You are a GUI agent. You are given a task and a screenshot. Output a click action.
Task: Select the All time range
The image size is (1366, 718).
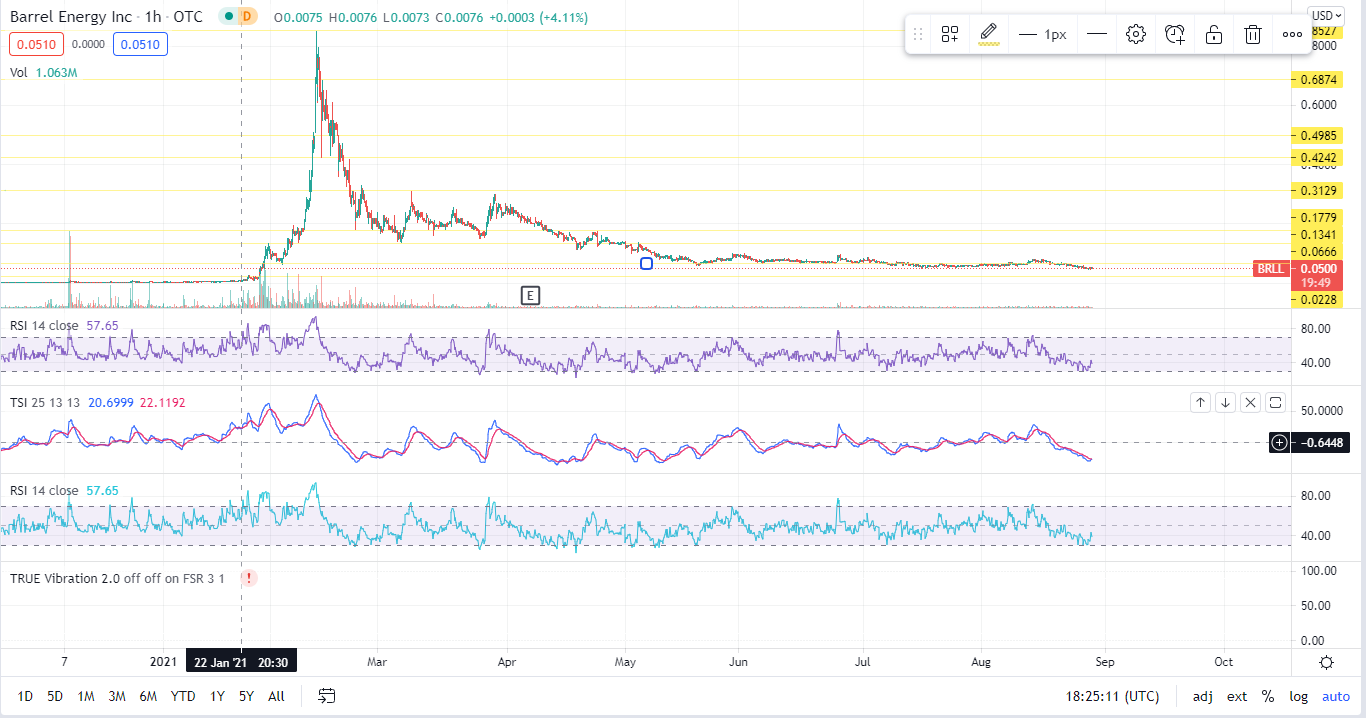[276, 696]
